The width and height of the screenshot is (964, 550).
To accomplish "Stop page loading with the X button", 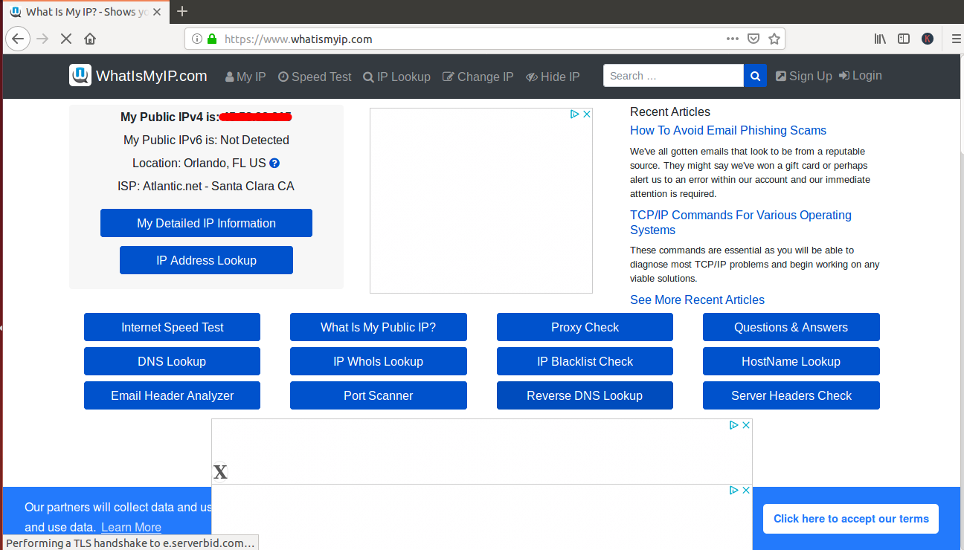I will tap(66, 39).
